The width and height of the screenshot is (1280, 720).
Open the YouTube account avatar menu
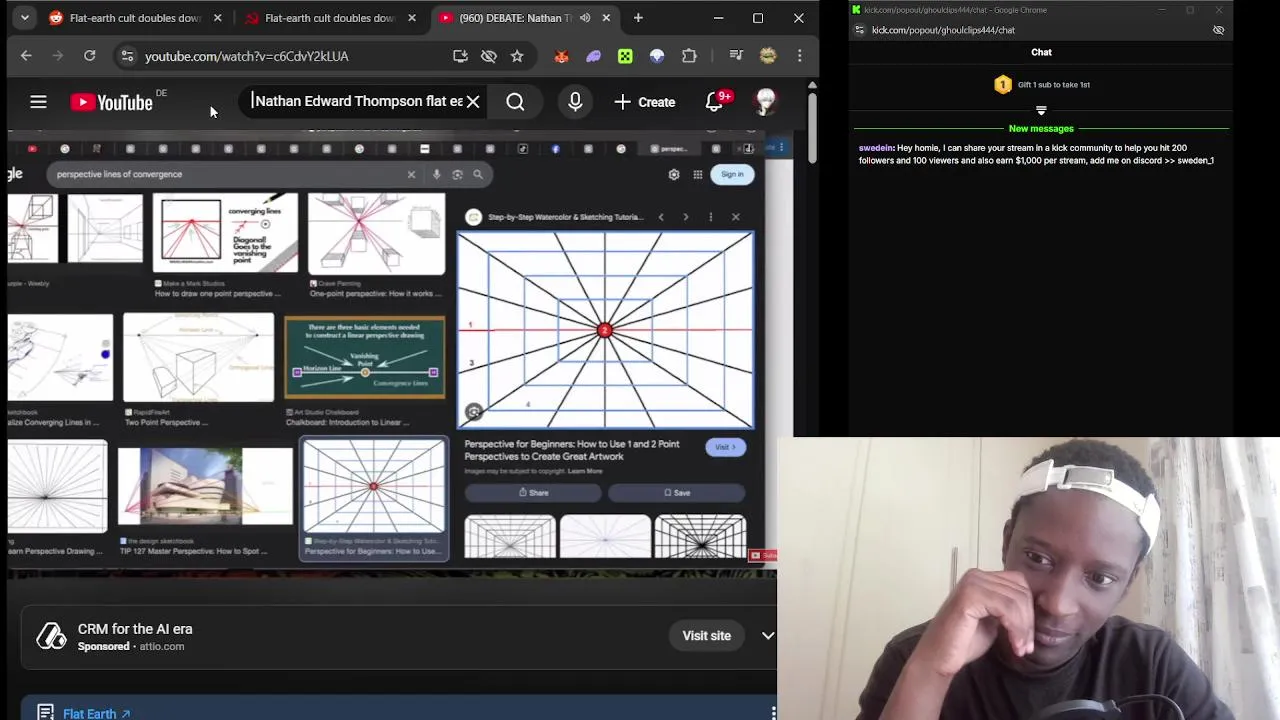(x=766, y=102)
